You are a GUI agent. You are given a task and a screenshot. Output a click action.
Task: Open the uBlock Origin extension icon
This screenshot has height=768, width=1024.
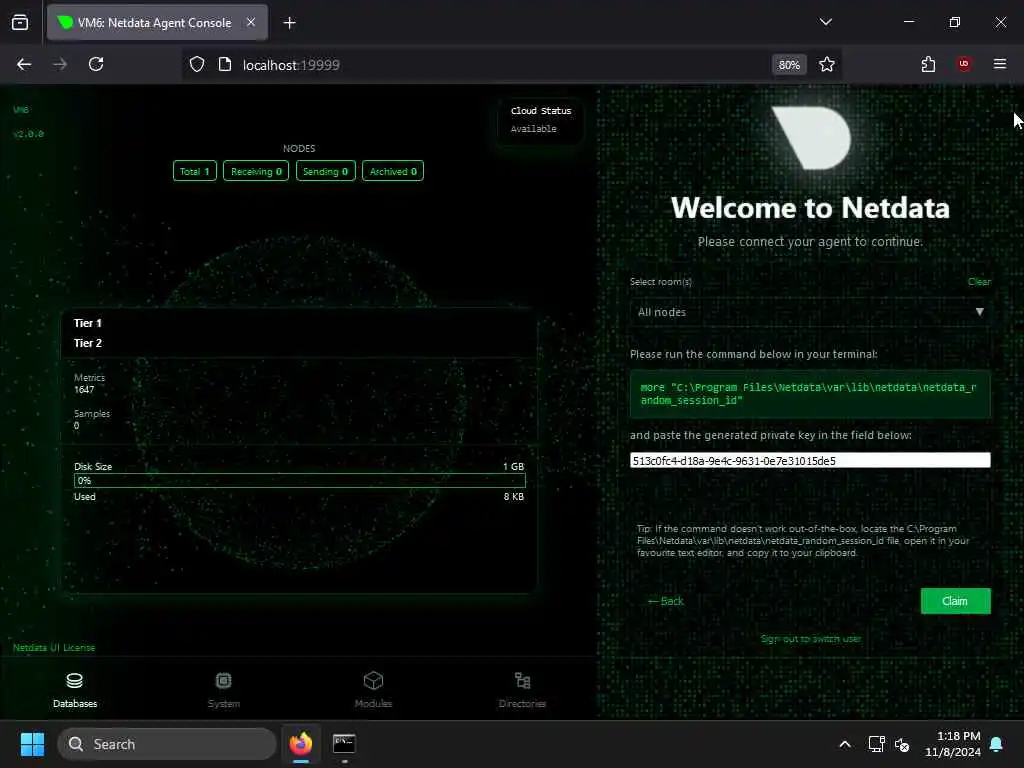point(964,64)
